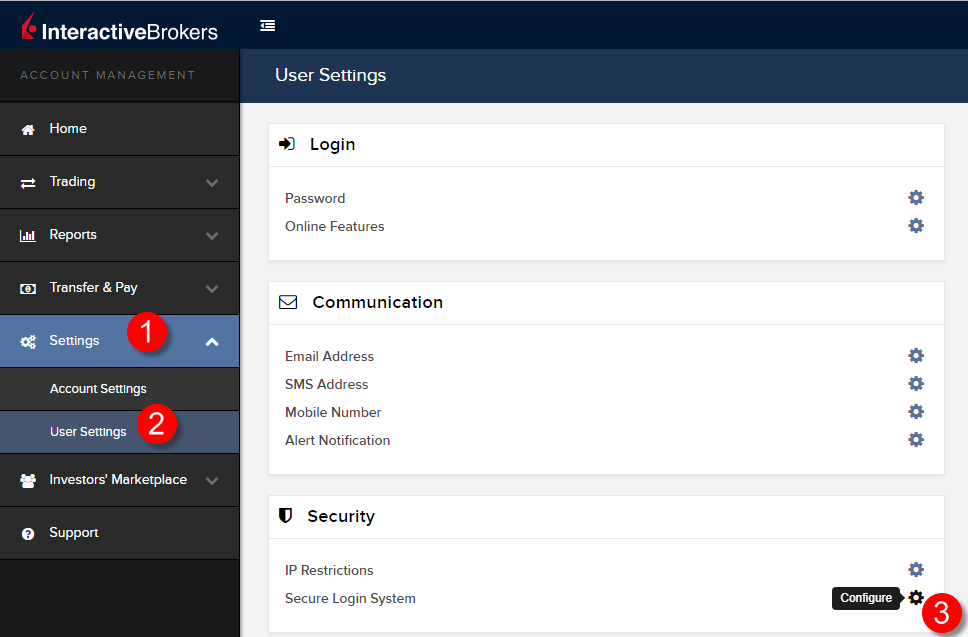Image resolution: width=968 pixels, height=637 pixels.
Task: Click the Online Features label
Action: [335, 227]
